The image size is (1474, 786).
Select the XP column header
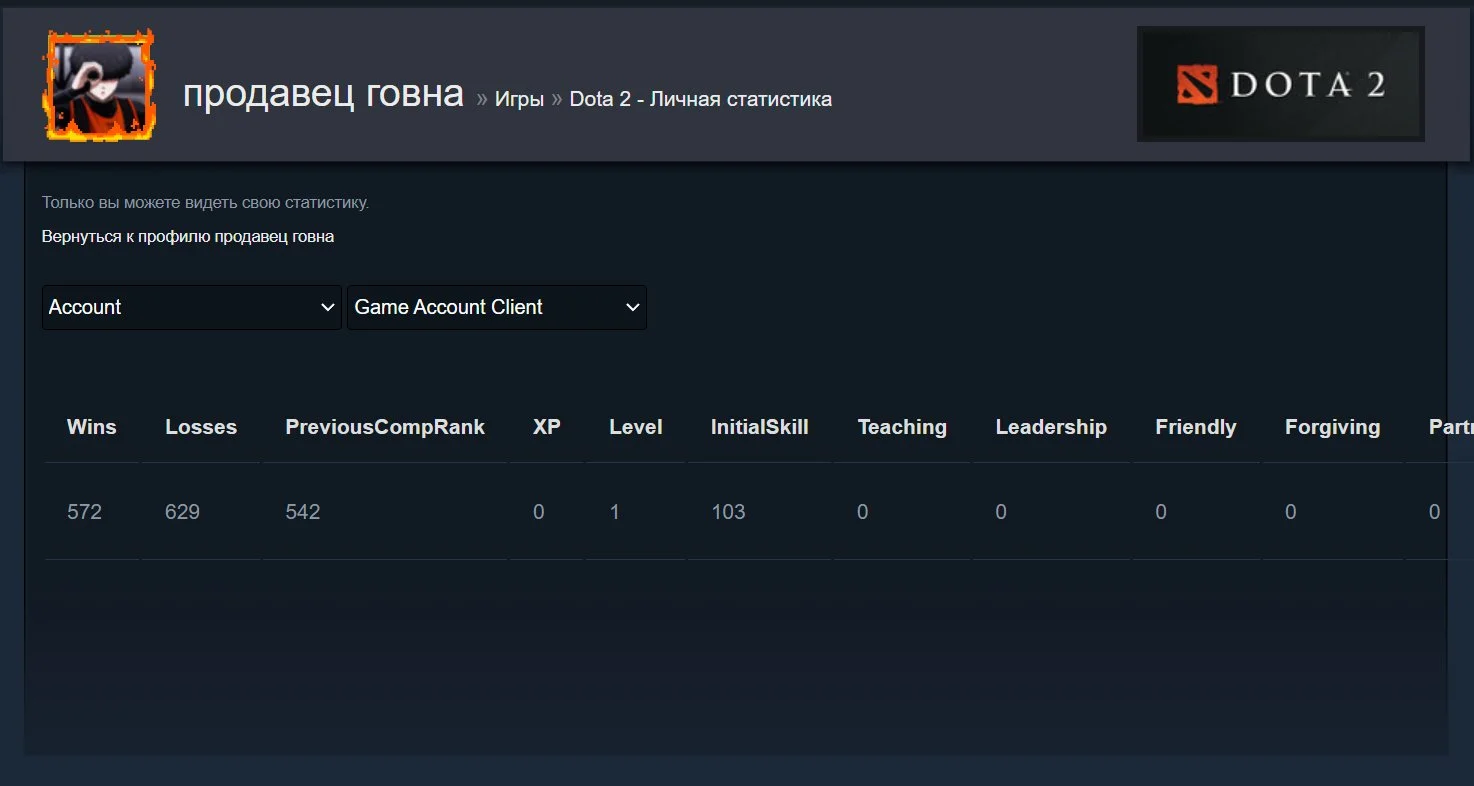pyautogui.click(x=546, y=427)
